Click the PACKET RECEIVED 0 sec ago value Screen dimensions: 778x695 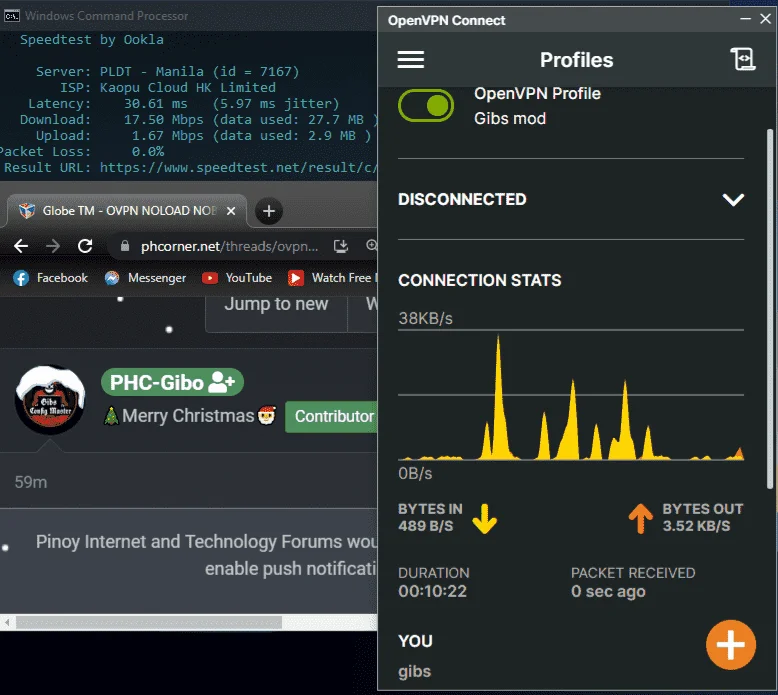tap(608, 591)
